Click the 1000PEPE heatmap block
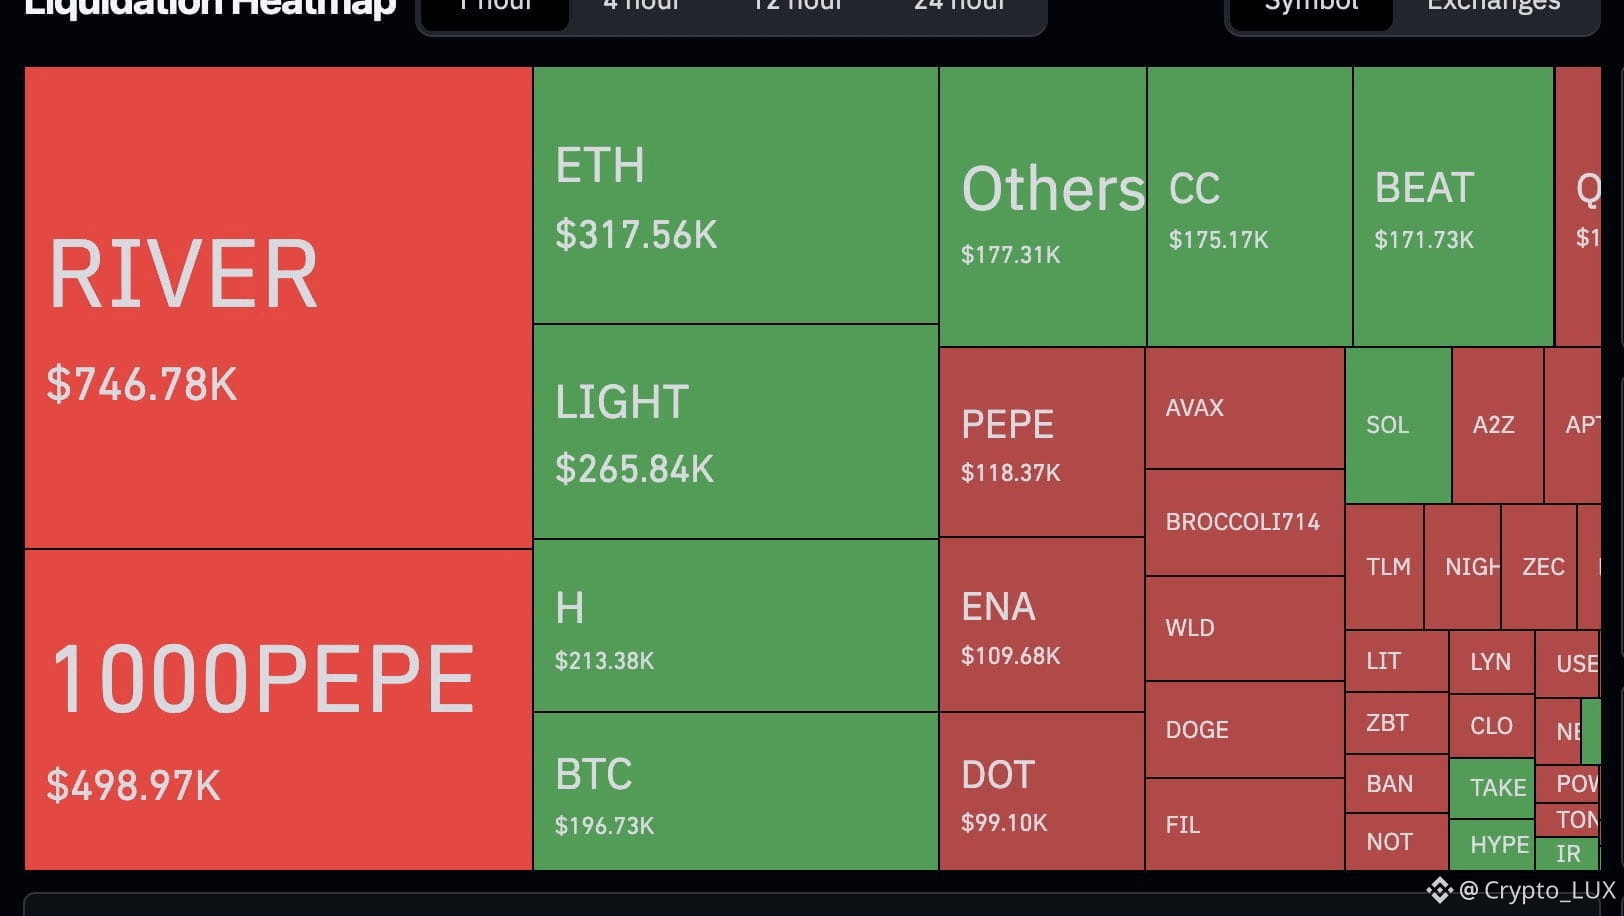The image size is (1624, 916). [278, 710]
